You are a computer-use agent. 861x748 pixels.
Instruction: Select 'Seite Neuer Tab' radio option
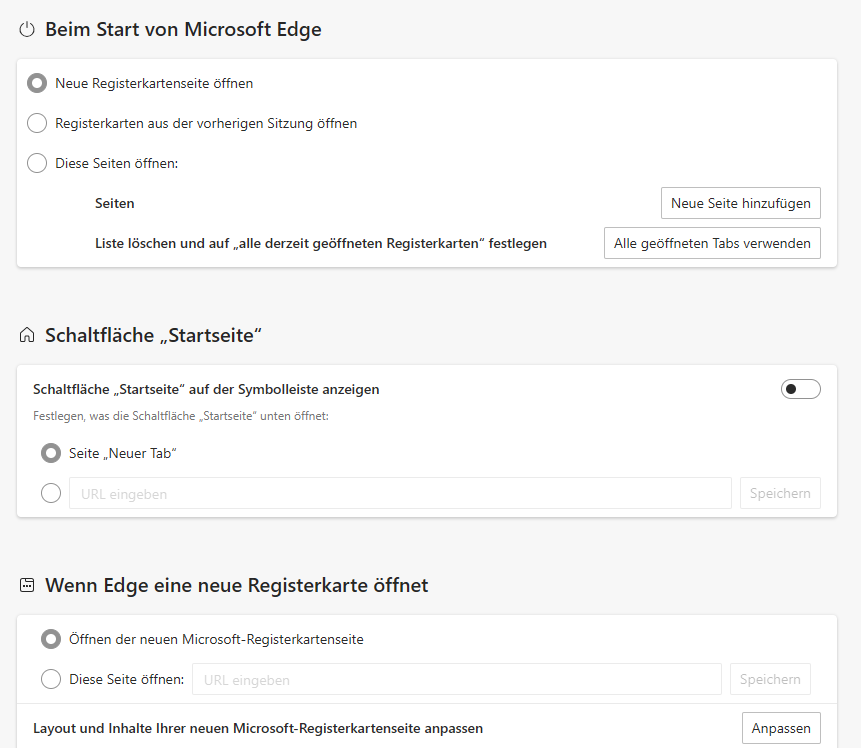[51, 453]
